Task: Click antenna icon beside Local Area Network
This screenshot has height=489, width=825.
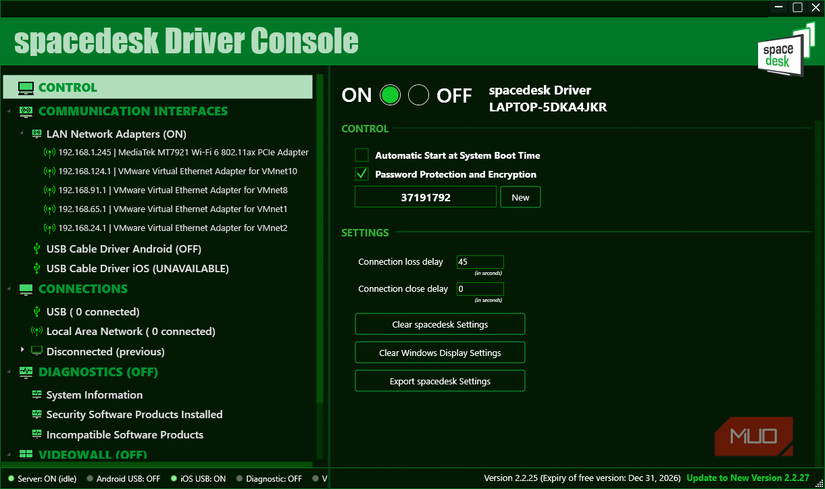Action: coord(37,331)
